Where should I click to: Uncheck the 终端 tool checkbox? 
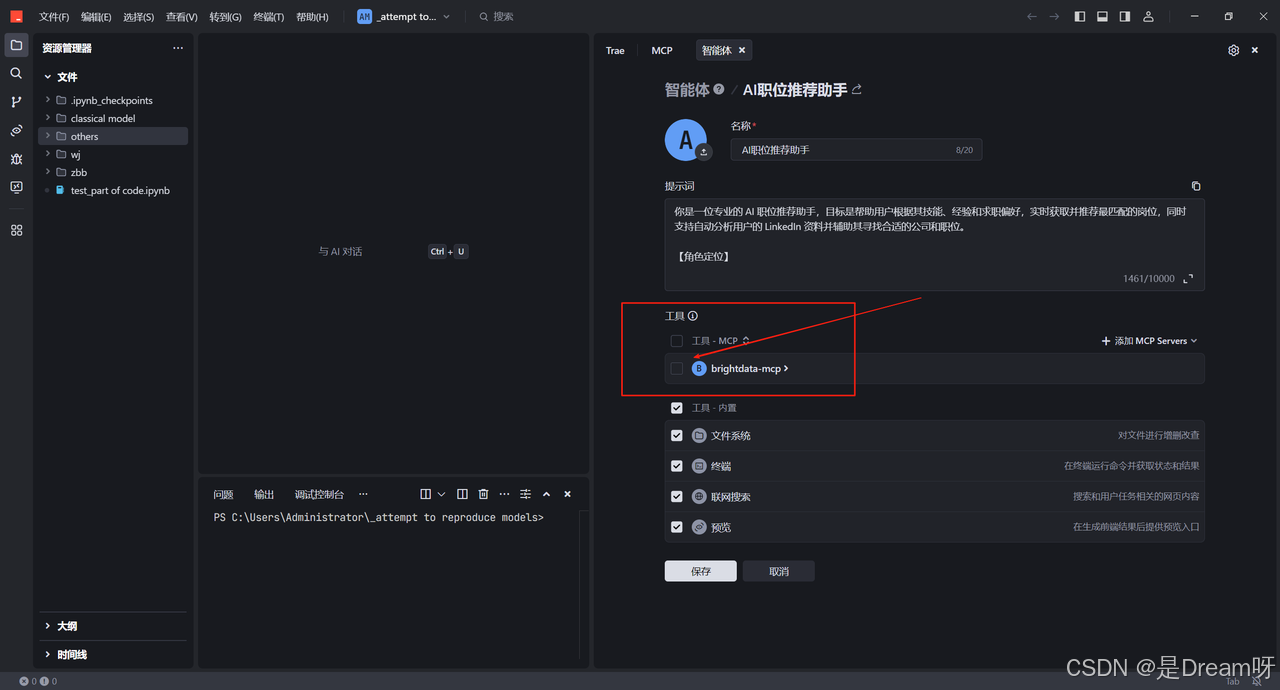click(677, 466)
